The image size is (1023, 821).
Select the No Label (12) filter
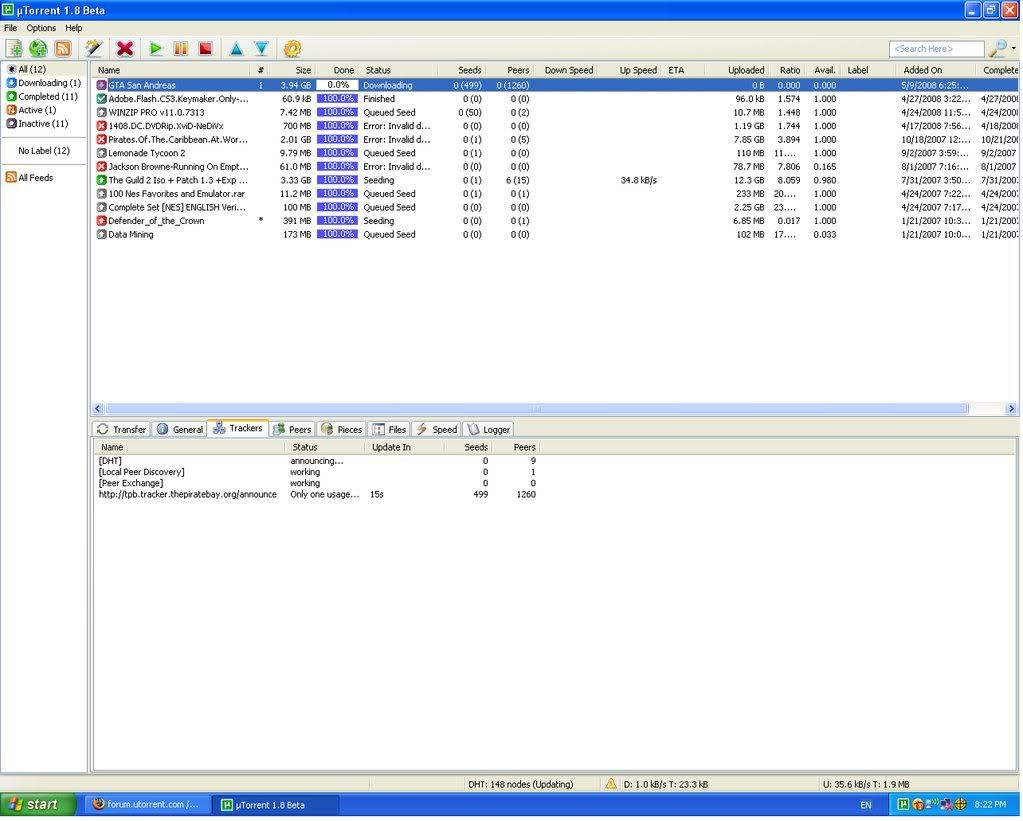point(44,151)
